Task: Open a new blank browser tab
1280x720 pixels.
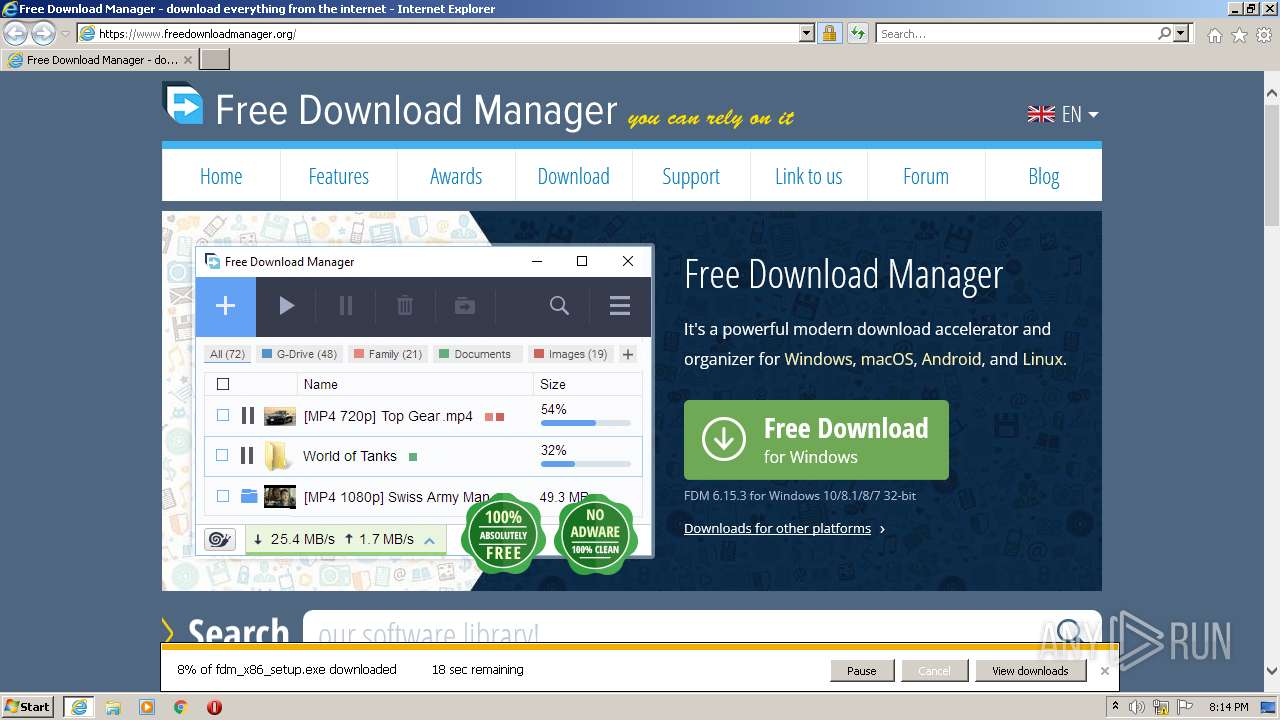Action: coord(215,60)
